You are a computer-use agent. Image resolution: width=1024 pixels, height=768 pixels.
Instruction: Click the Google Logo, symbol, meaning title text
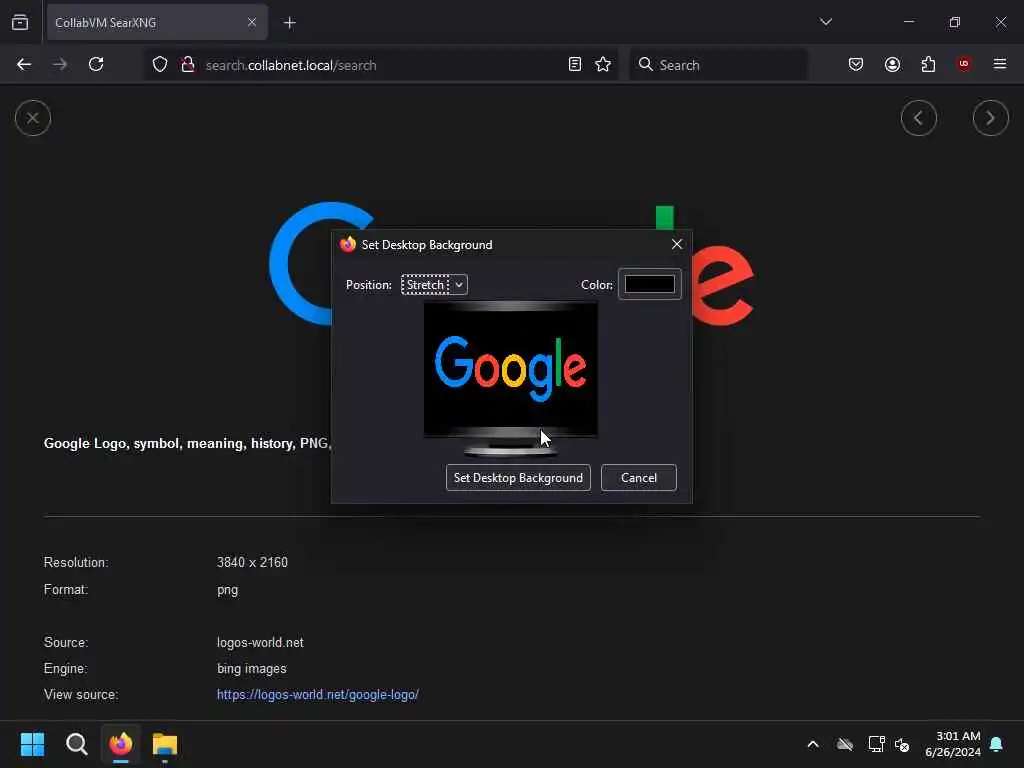[x=187, y=443]
